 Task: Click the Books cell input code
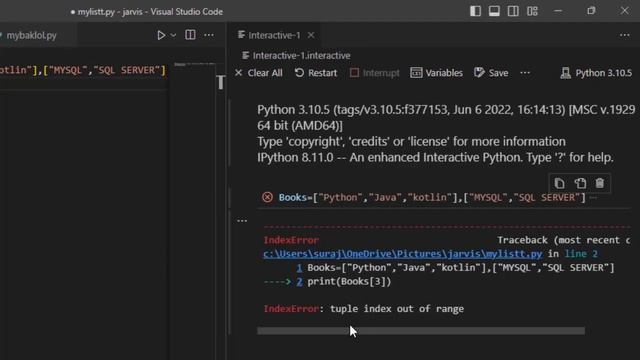pyautogui.click(x=432, y=198)
